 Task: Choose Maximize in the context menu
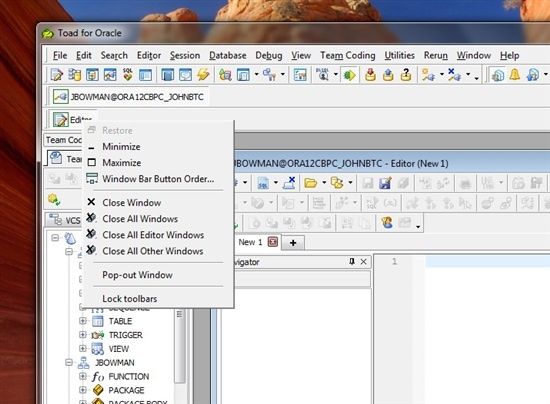click(x=158, y=163)
